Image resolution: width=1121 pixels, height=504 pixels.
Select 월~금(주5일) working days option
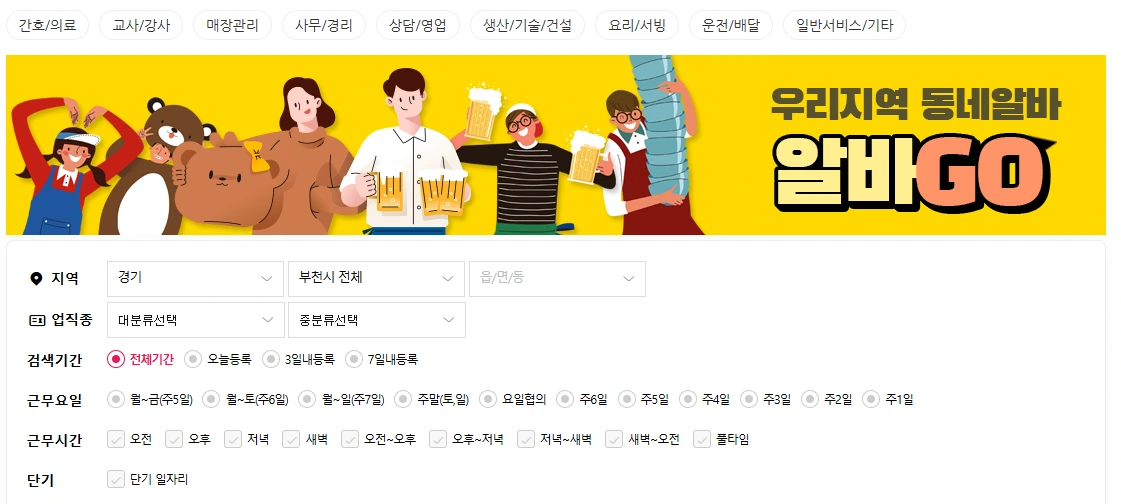tap(115, 400)
